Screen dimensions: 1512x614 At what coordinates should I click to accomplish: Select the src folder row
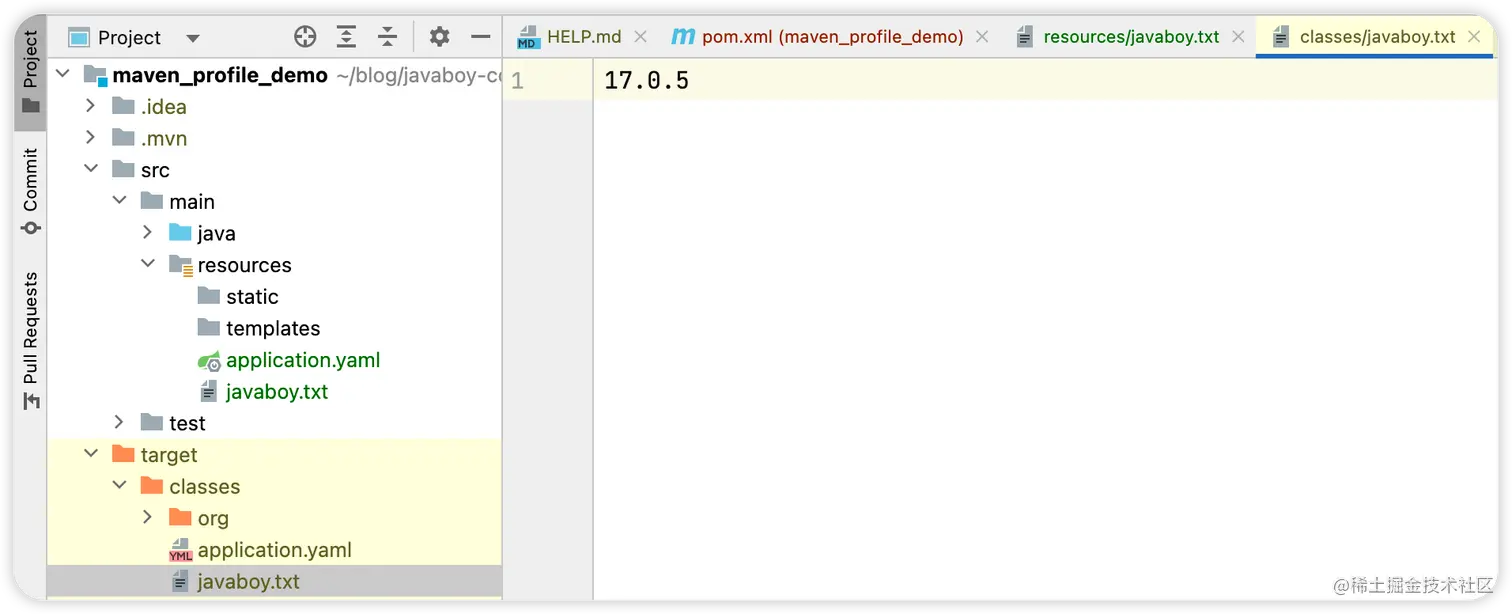pyautogui.click(x=274, y=170)
